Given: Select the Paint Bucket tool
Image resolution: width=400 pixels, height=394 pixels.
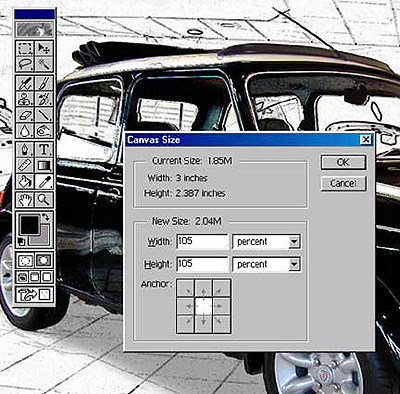Looking at the screenshot, I should [x=25, y=181].
